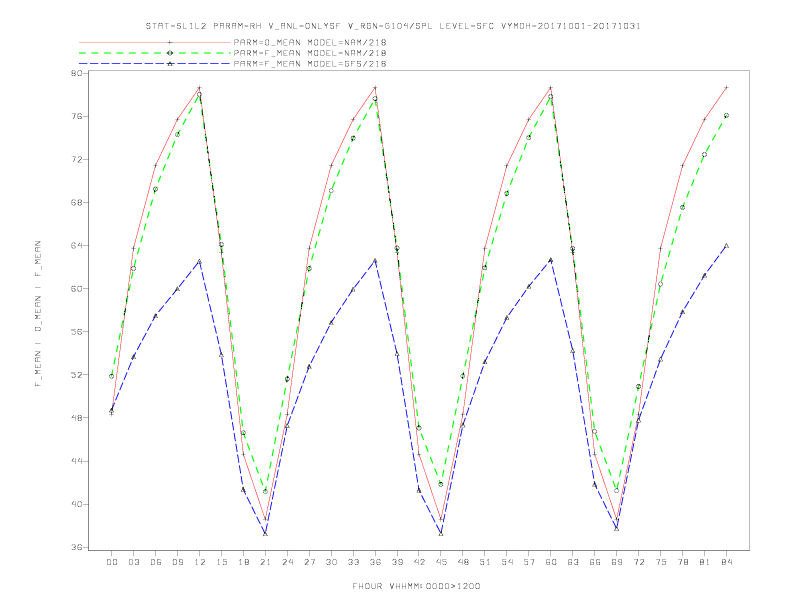Click the x-axis forecast hour label 45

coord(441,562)
